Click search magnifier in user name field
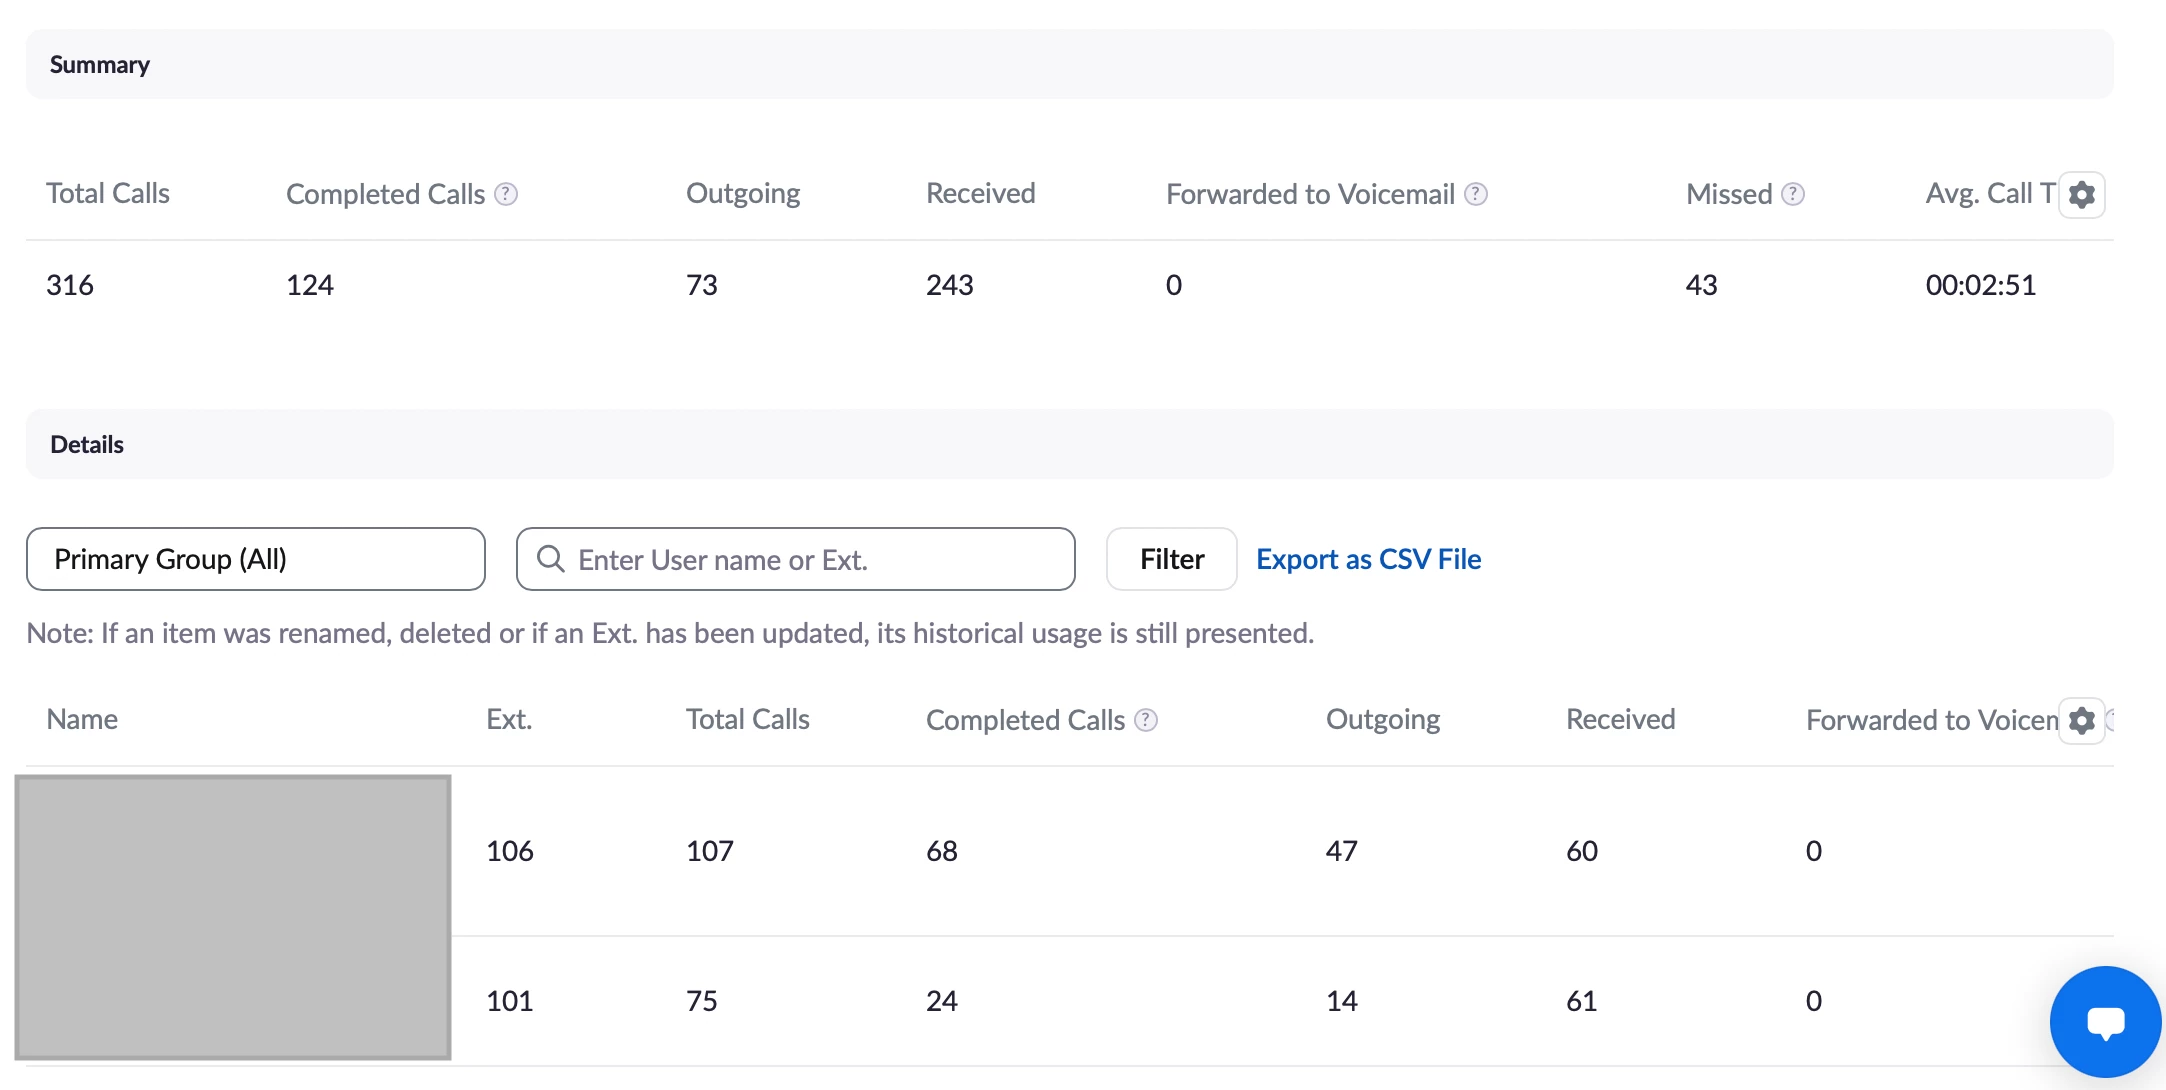 (551, 559)
